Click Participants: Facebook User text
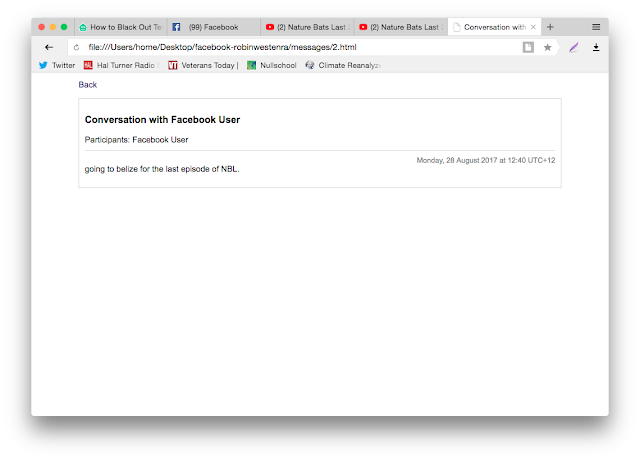 click(136, 140)
